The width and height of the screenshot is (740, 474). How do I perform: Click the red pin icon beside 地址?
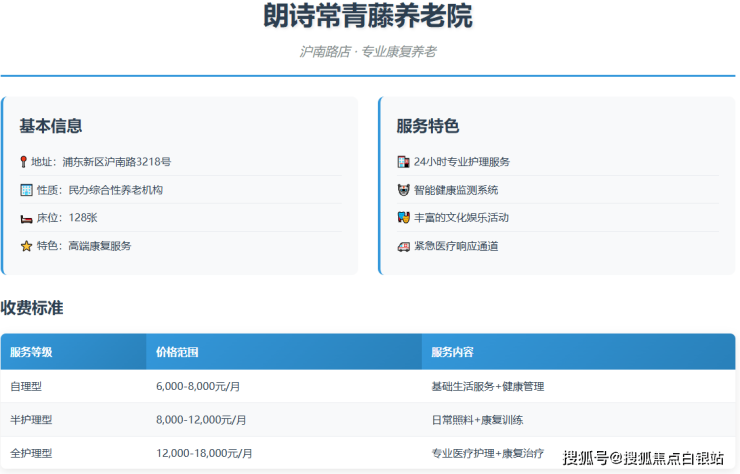[24, 162]
